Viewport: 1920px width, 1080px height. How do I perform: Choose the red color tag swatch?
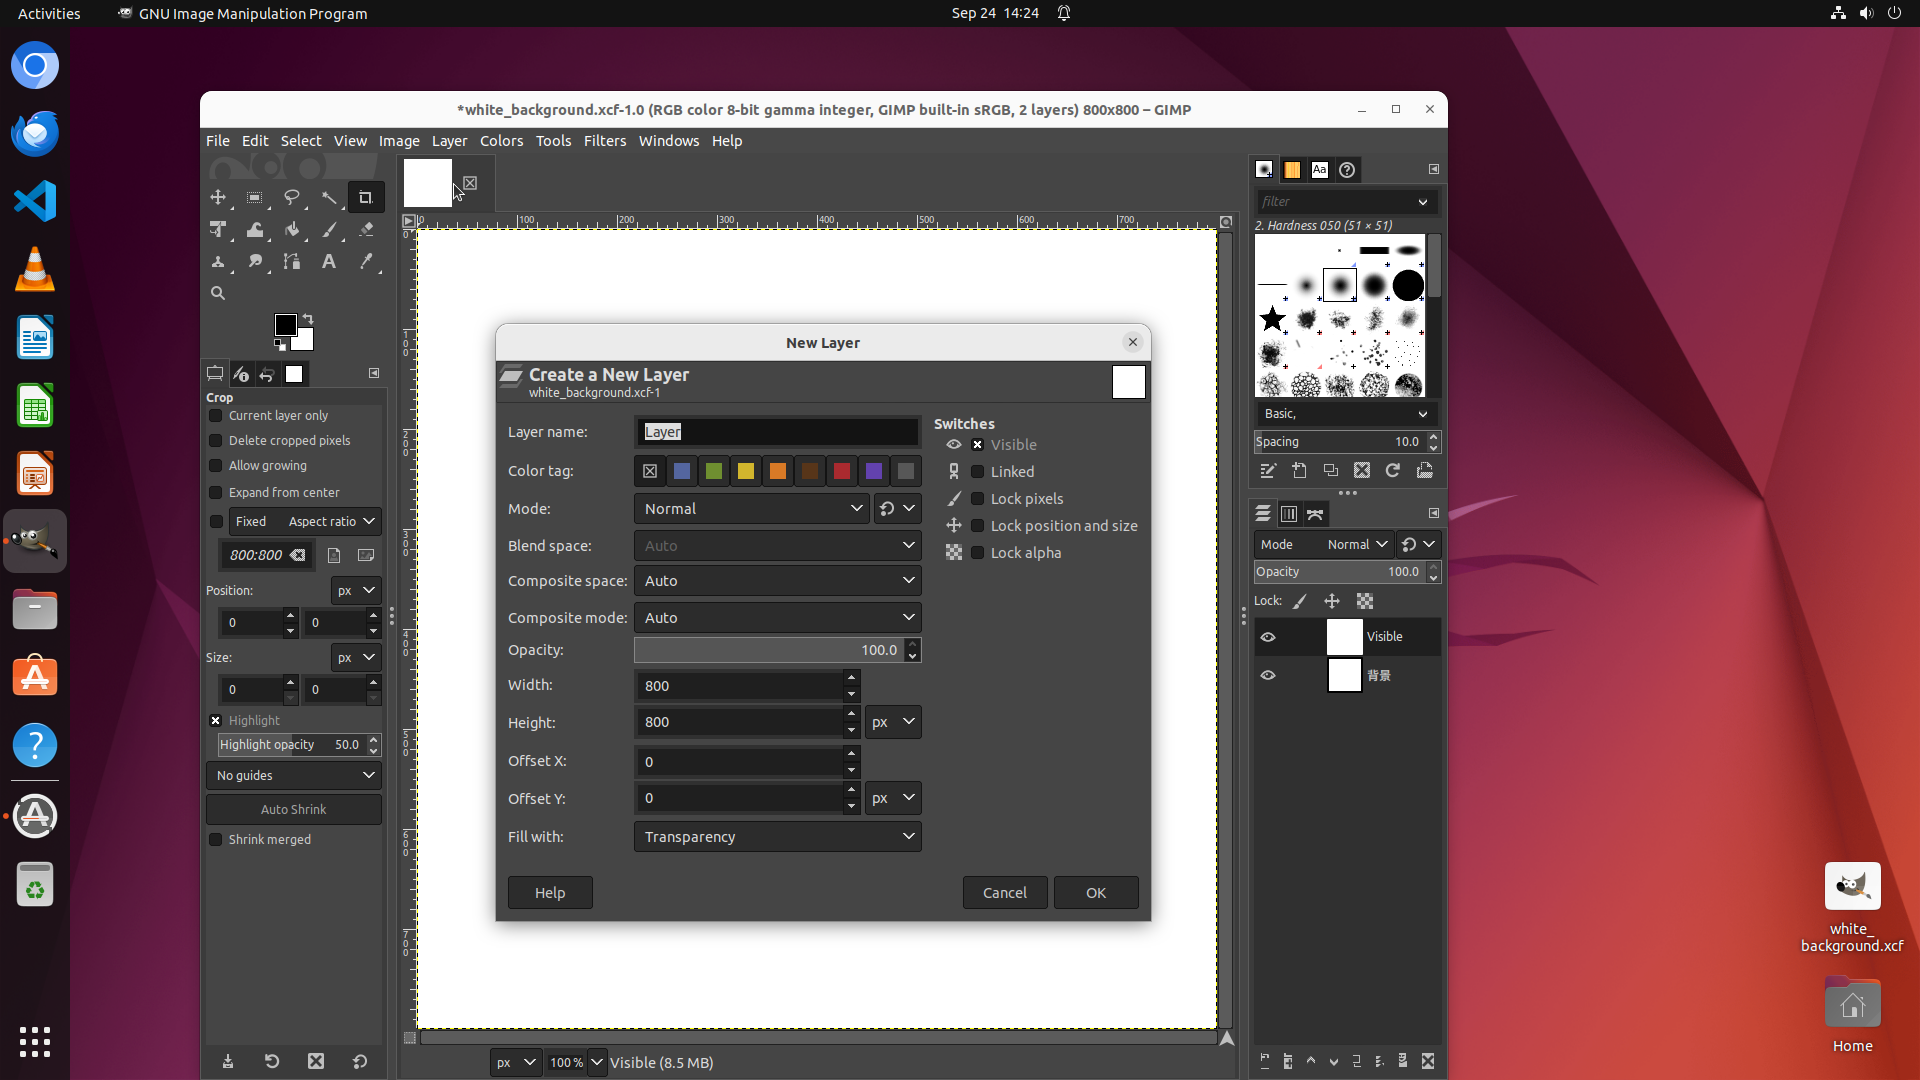(x=842, y=471)
